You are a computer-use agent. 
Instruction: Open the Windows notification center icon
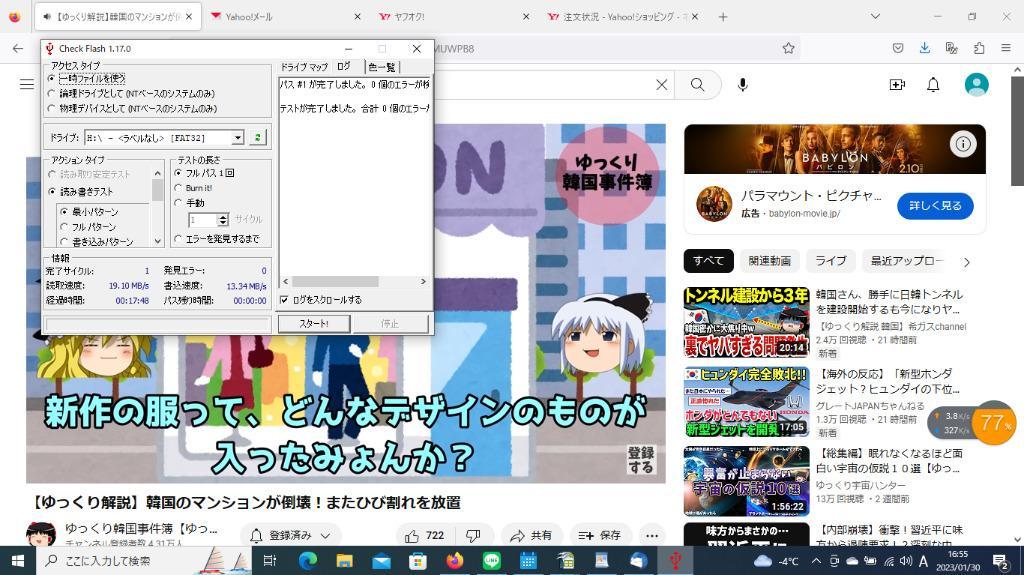1001,561
